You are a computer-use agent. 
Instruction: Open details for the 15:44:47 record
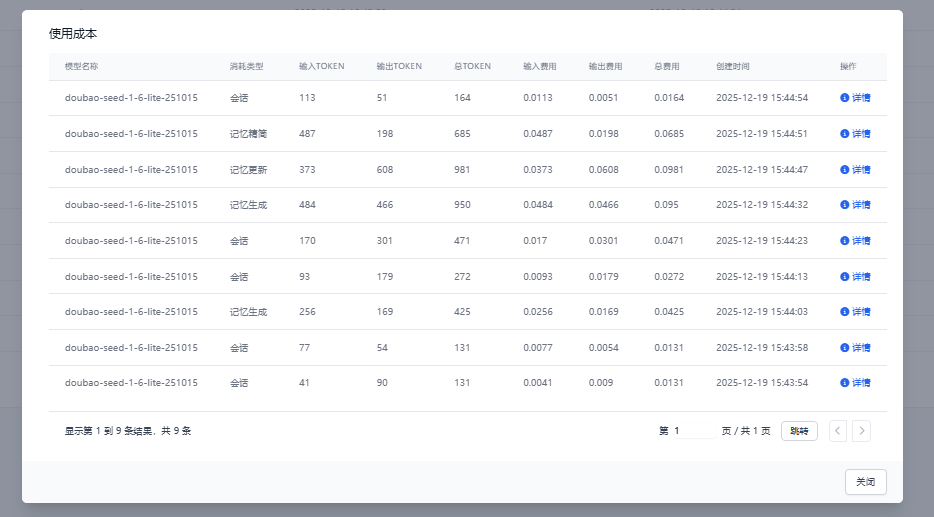click(x=855, y=170)
